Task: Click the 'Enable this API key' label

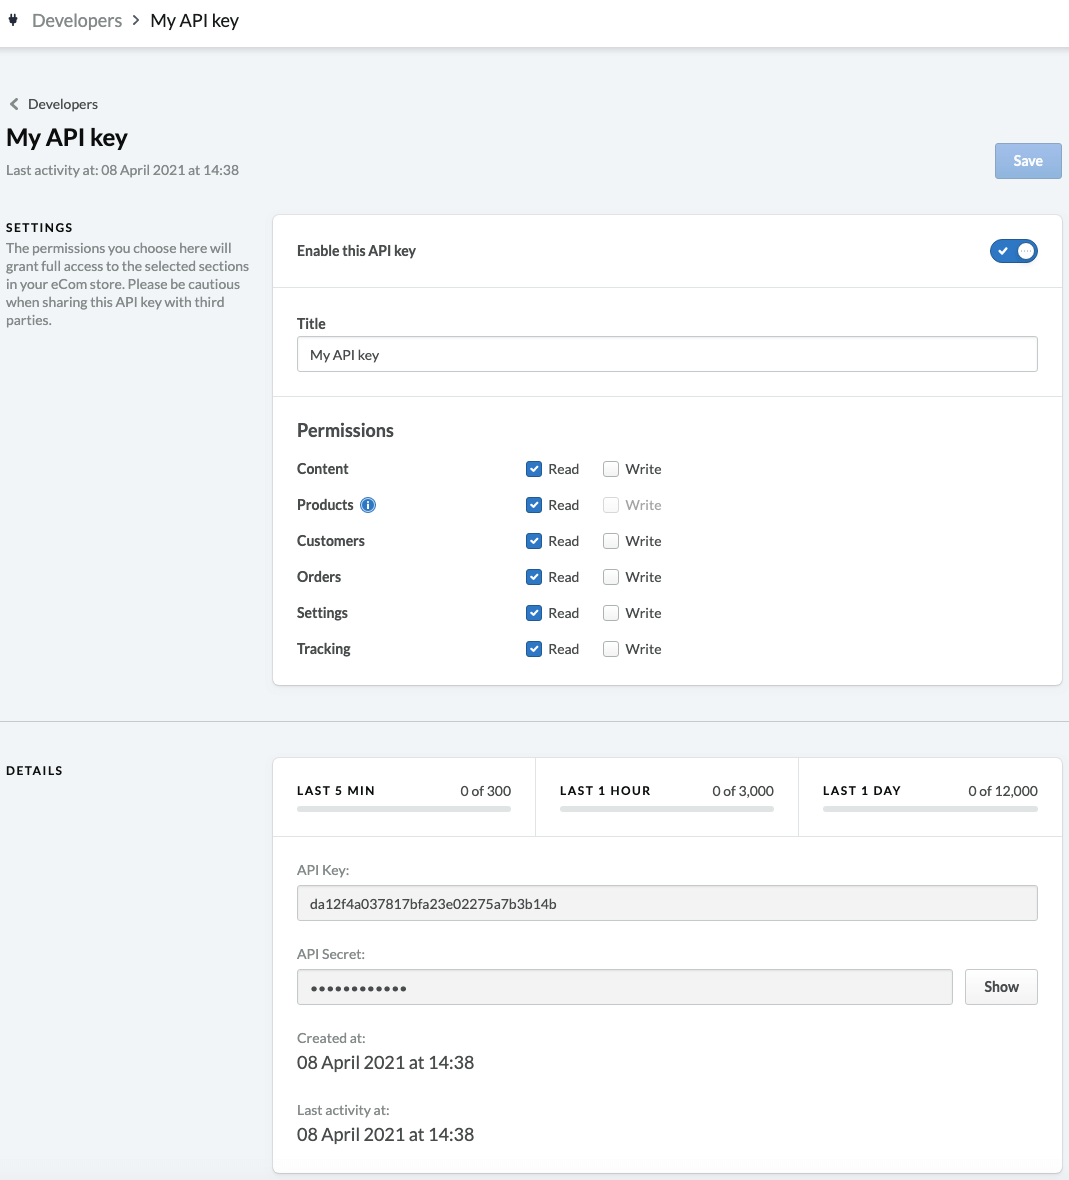Action: coord(357,251)
